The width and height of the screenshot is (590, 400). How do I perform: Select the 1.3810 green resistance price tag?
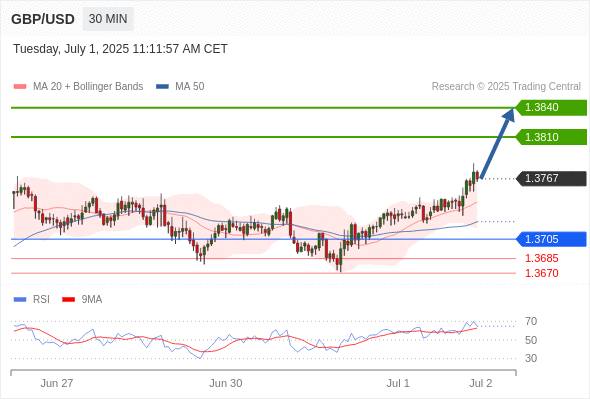(551, 137)
